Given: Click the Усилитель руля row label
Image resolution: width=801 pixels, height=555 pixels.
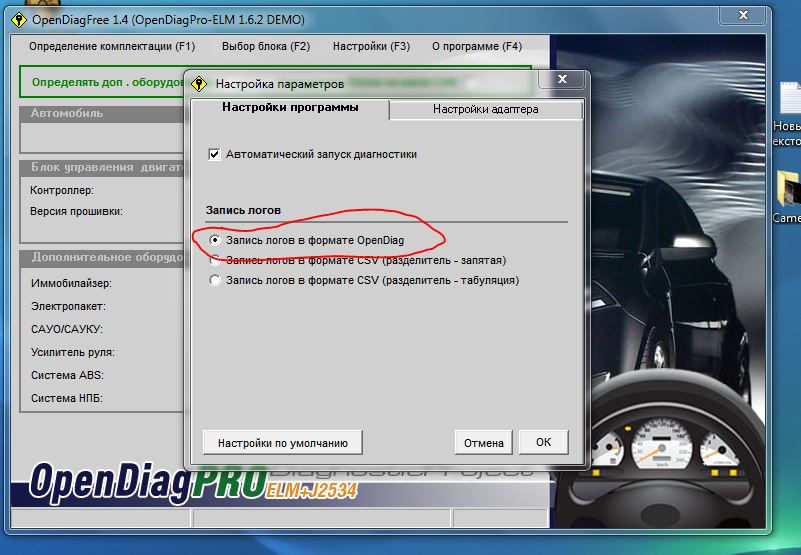Looking at the screenshot, I should click(x=73, y=352).
